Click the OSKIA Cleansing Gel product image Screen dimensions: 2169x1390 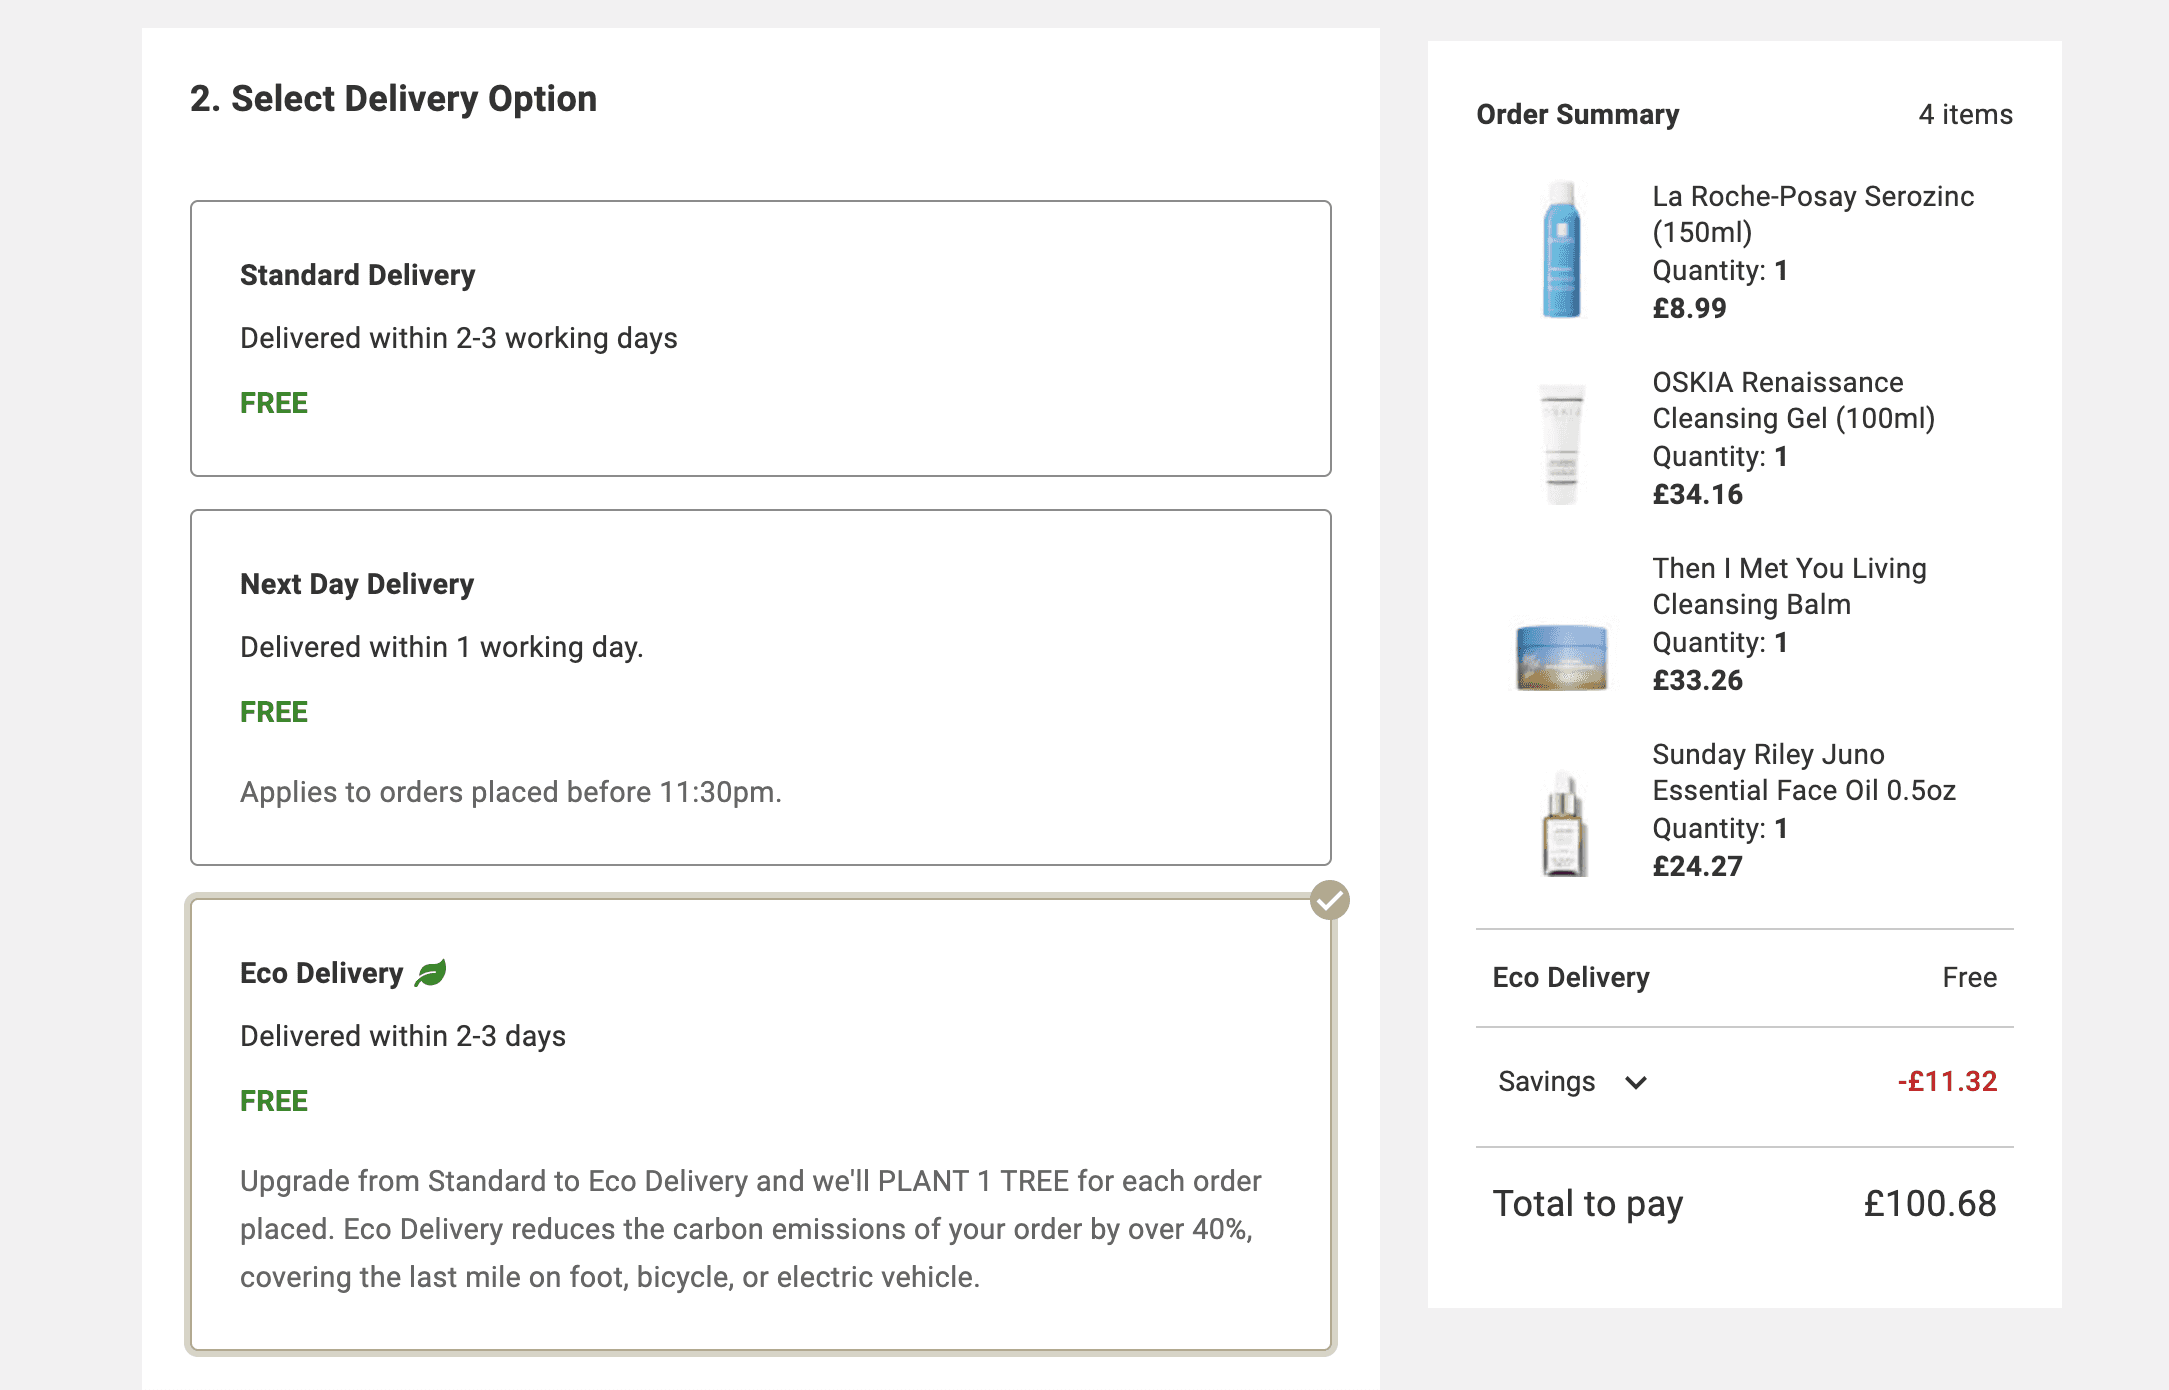1561,442
